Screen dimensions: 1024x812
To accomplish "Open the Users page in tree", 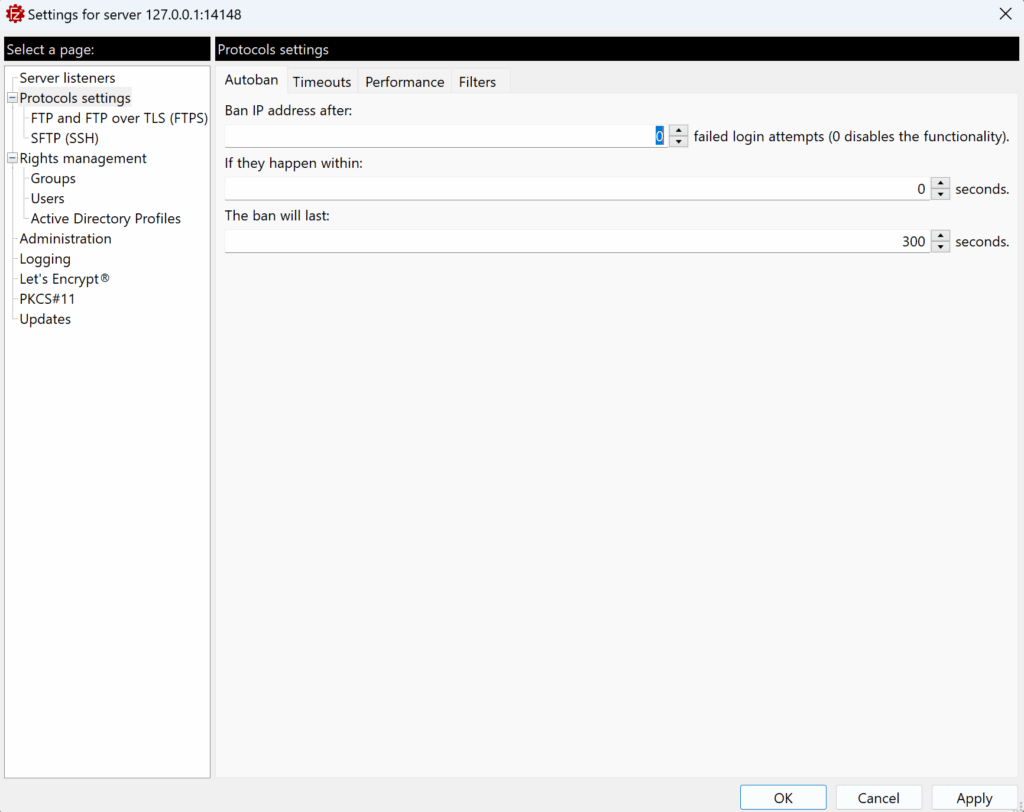I will (47, 198).
